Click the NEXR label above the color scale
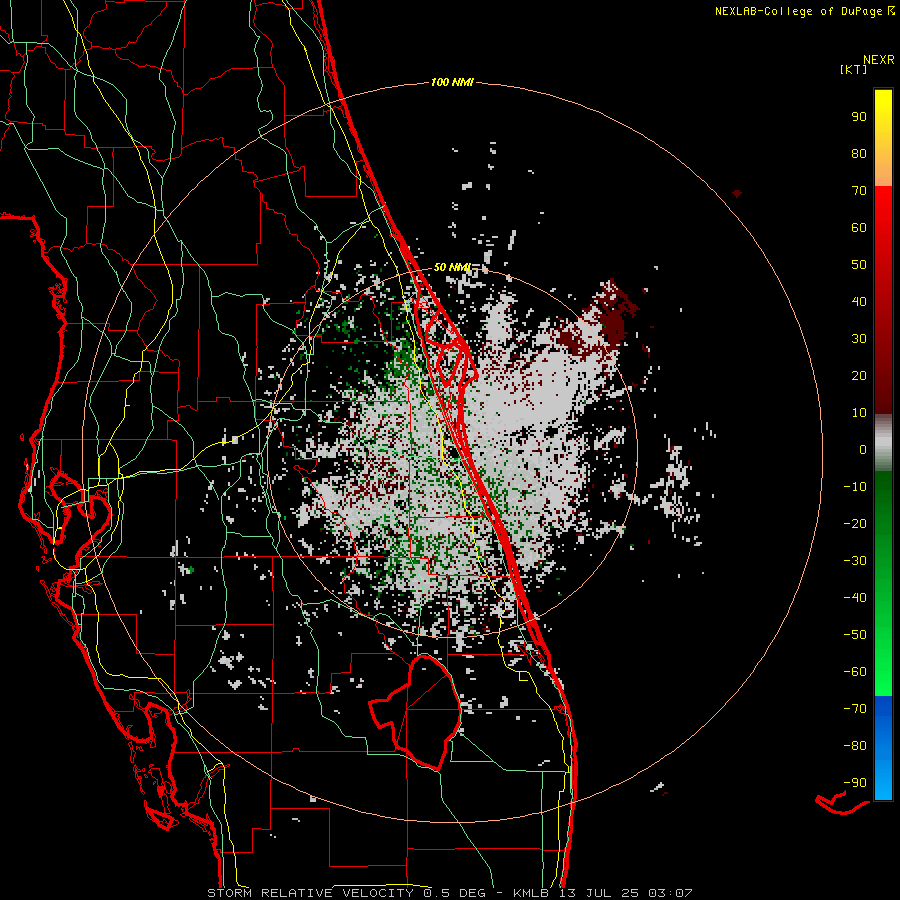The width and height of the screenshot is (900, 900). click(879, 60)
